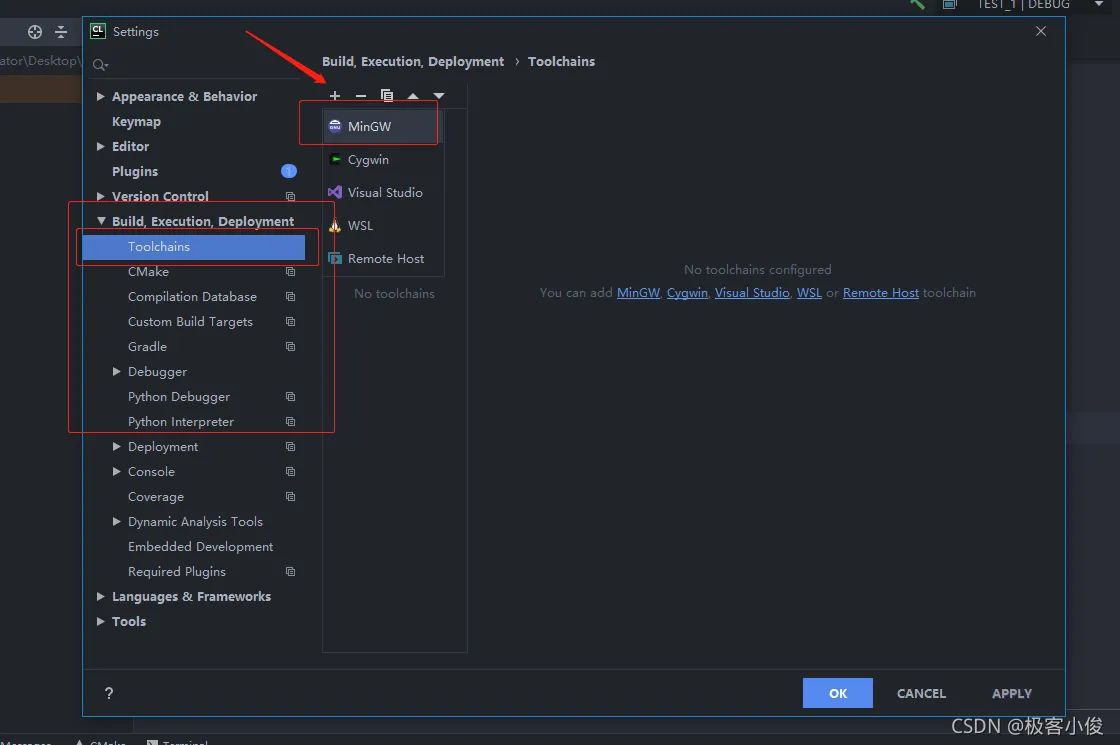Click the Remote Host hyperlink in the empty panel
Viewport: 1120px width, 745px height.
(x=881, y=293)
